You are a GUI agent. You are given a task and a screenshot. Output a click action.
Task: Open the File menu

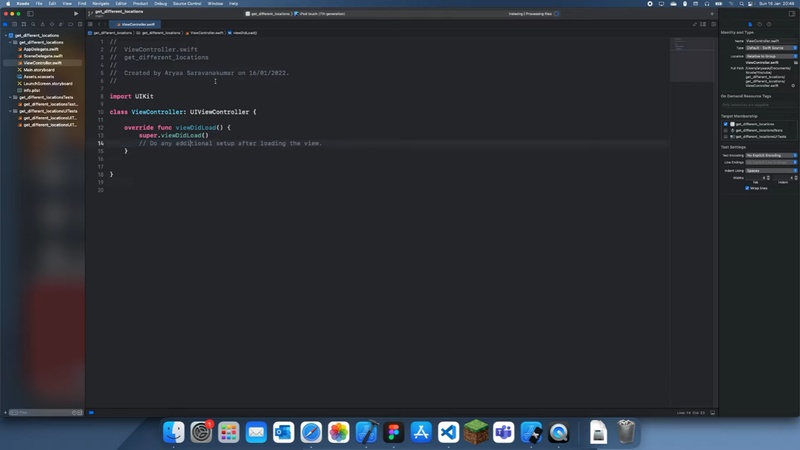pyautogui.click(x=39, y=4)
